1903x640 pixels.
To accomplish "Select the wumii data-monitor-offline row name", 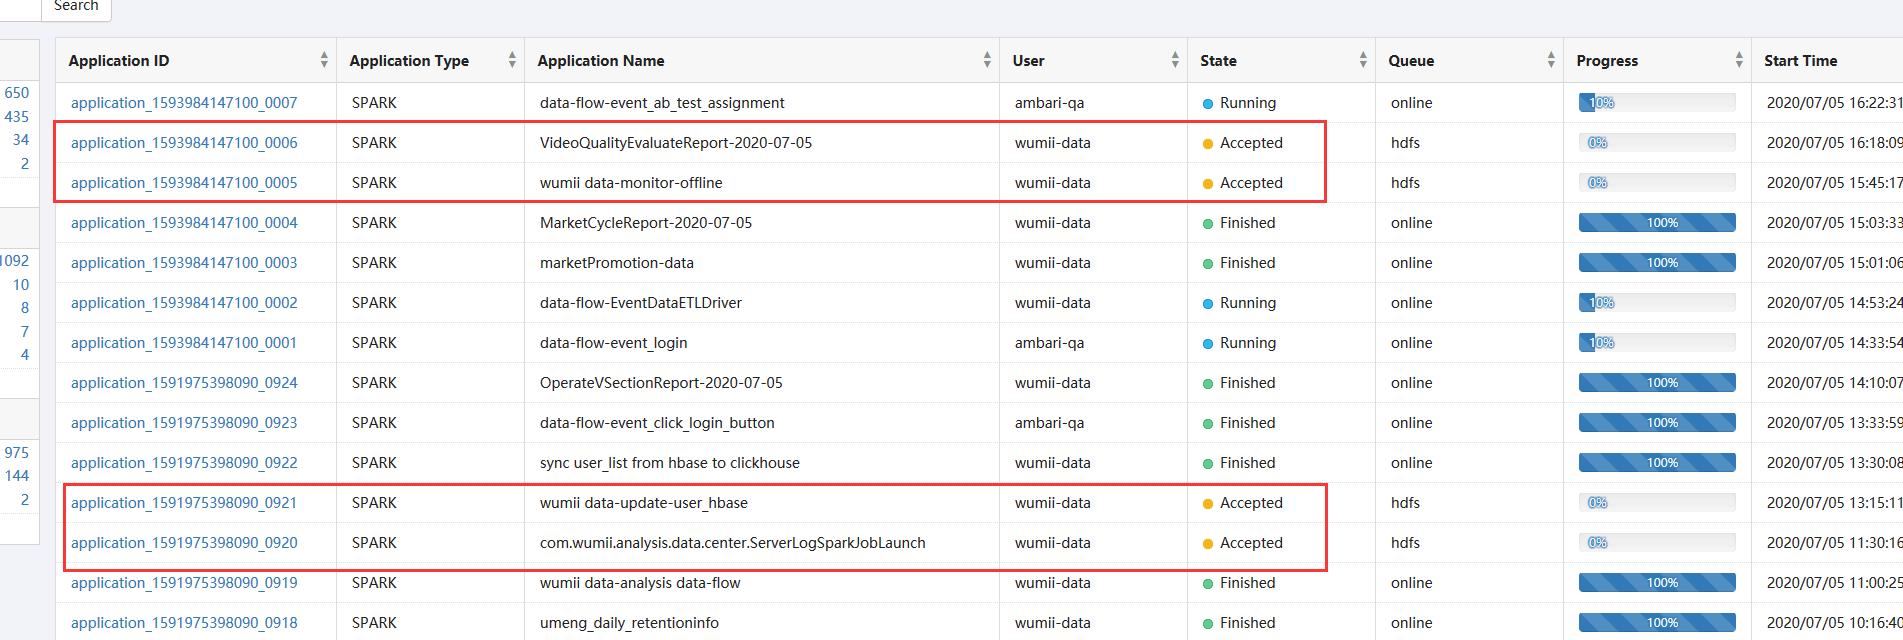I will (x=631, y=183).
